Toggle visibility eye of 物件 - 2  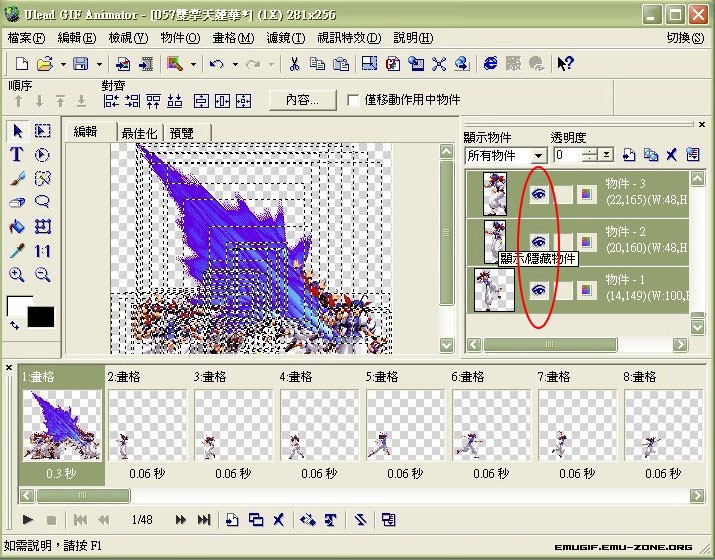pyautogui.click(x=539, y=241)
